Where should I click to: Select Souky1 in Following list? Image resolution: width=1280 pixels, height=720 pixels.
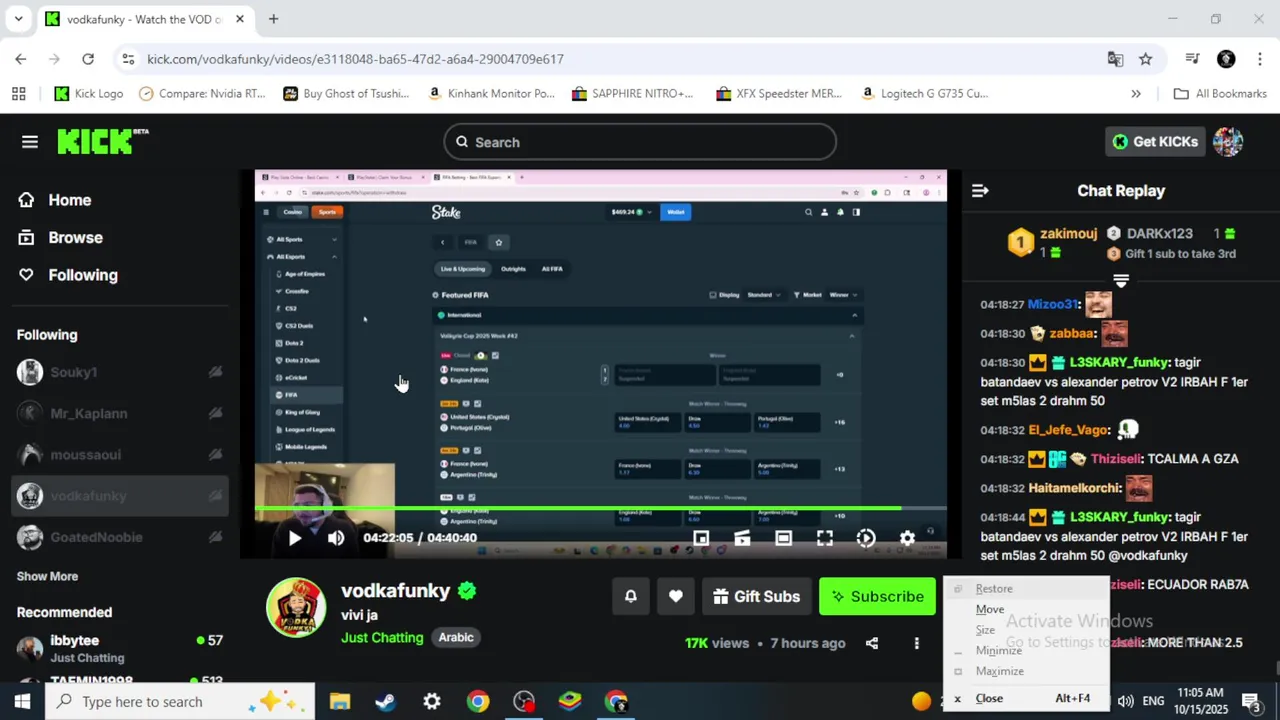coord(120,372)
